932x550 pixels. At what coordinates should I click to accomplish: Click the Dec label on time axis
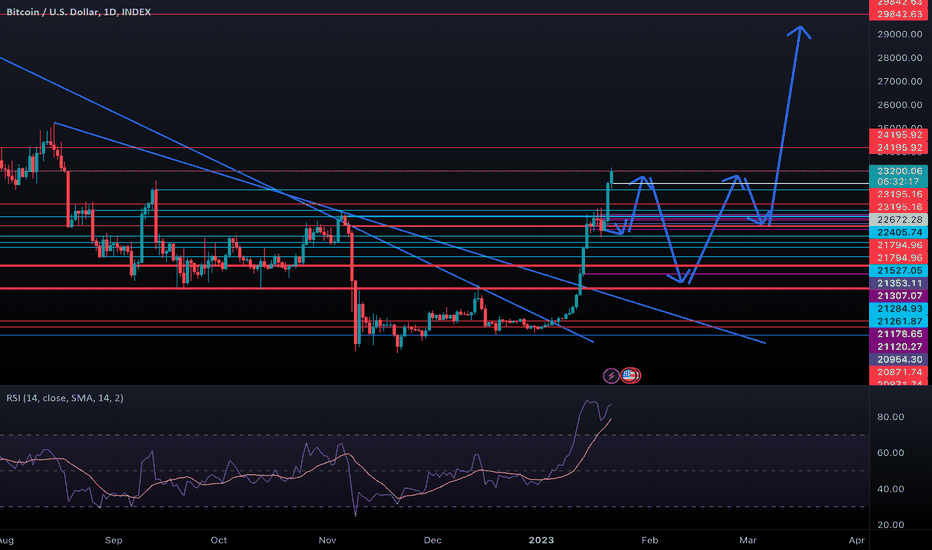[x=432, y=540]
